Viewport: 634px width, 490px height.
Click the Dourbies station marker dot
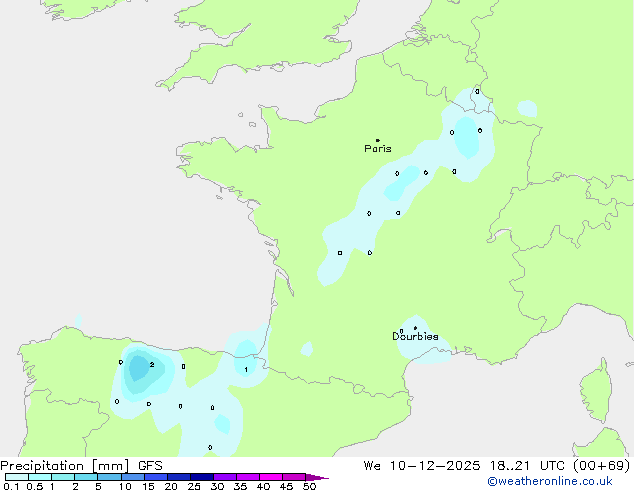click(415, 328)
